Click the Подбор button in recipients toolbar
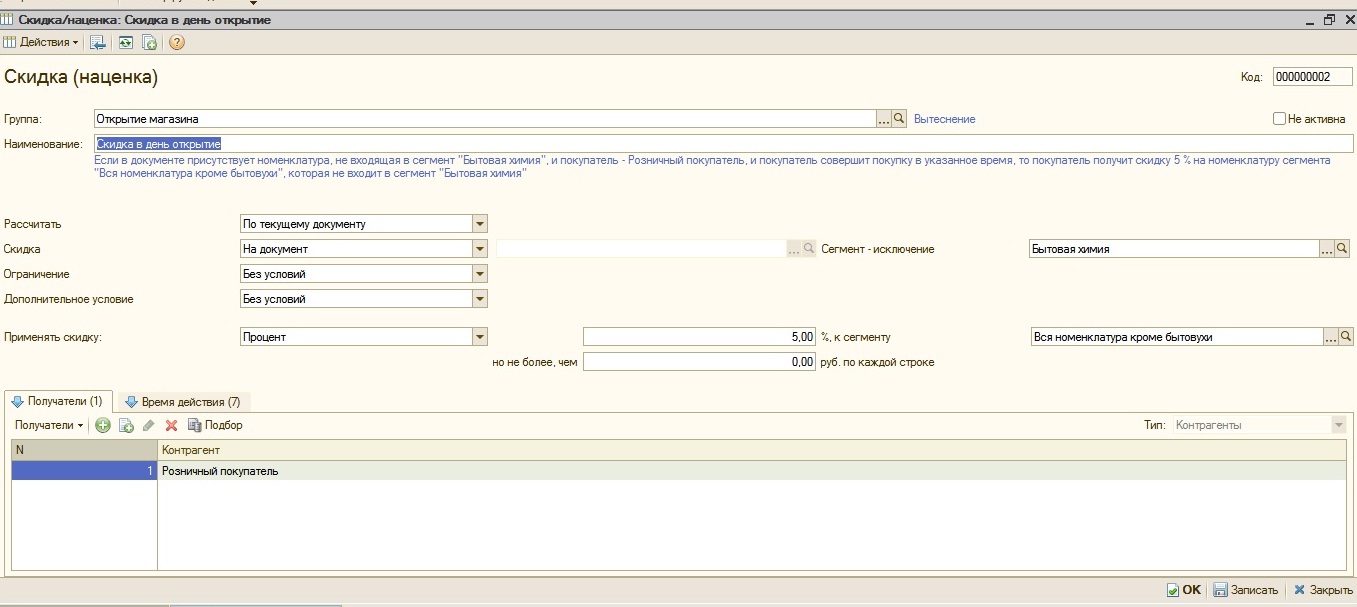 216,425
